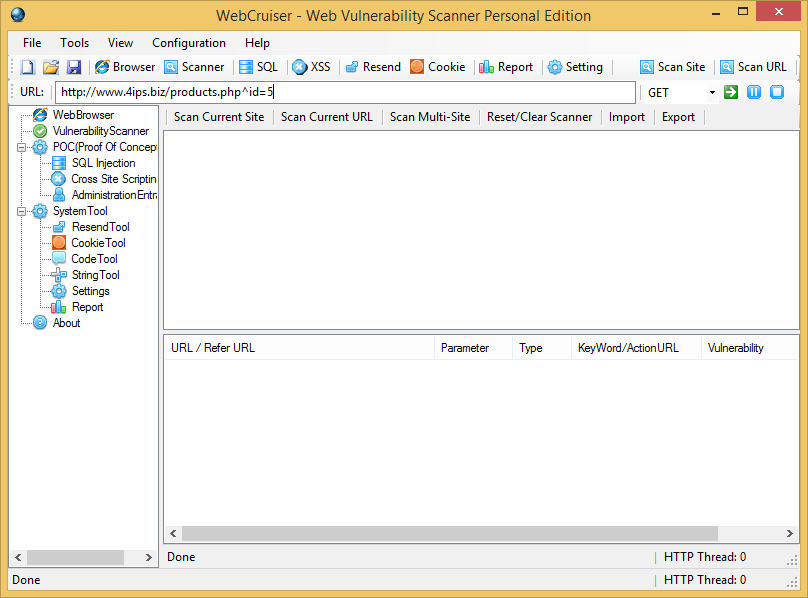Click tree panel left scroll arrow

point(18,557)
